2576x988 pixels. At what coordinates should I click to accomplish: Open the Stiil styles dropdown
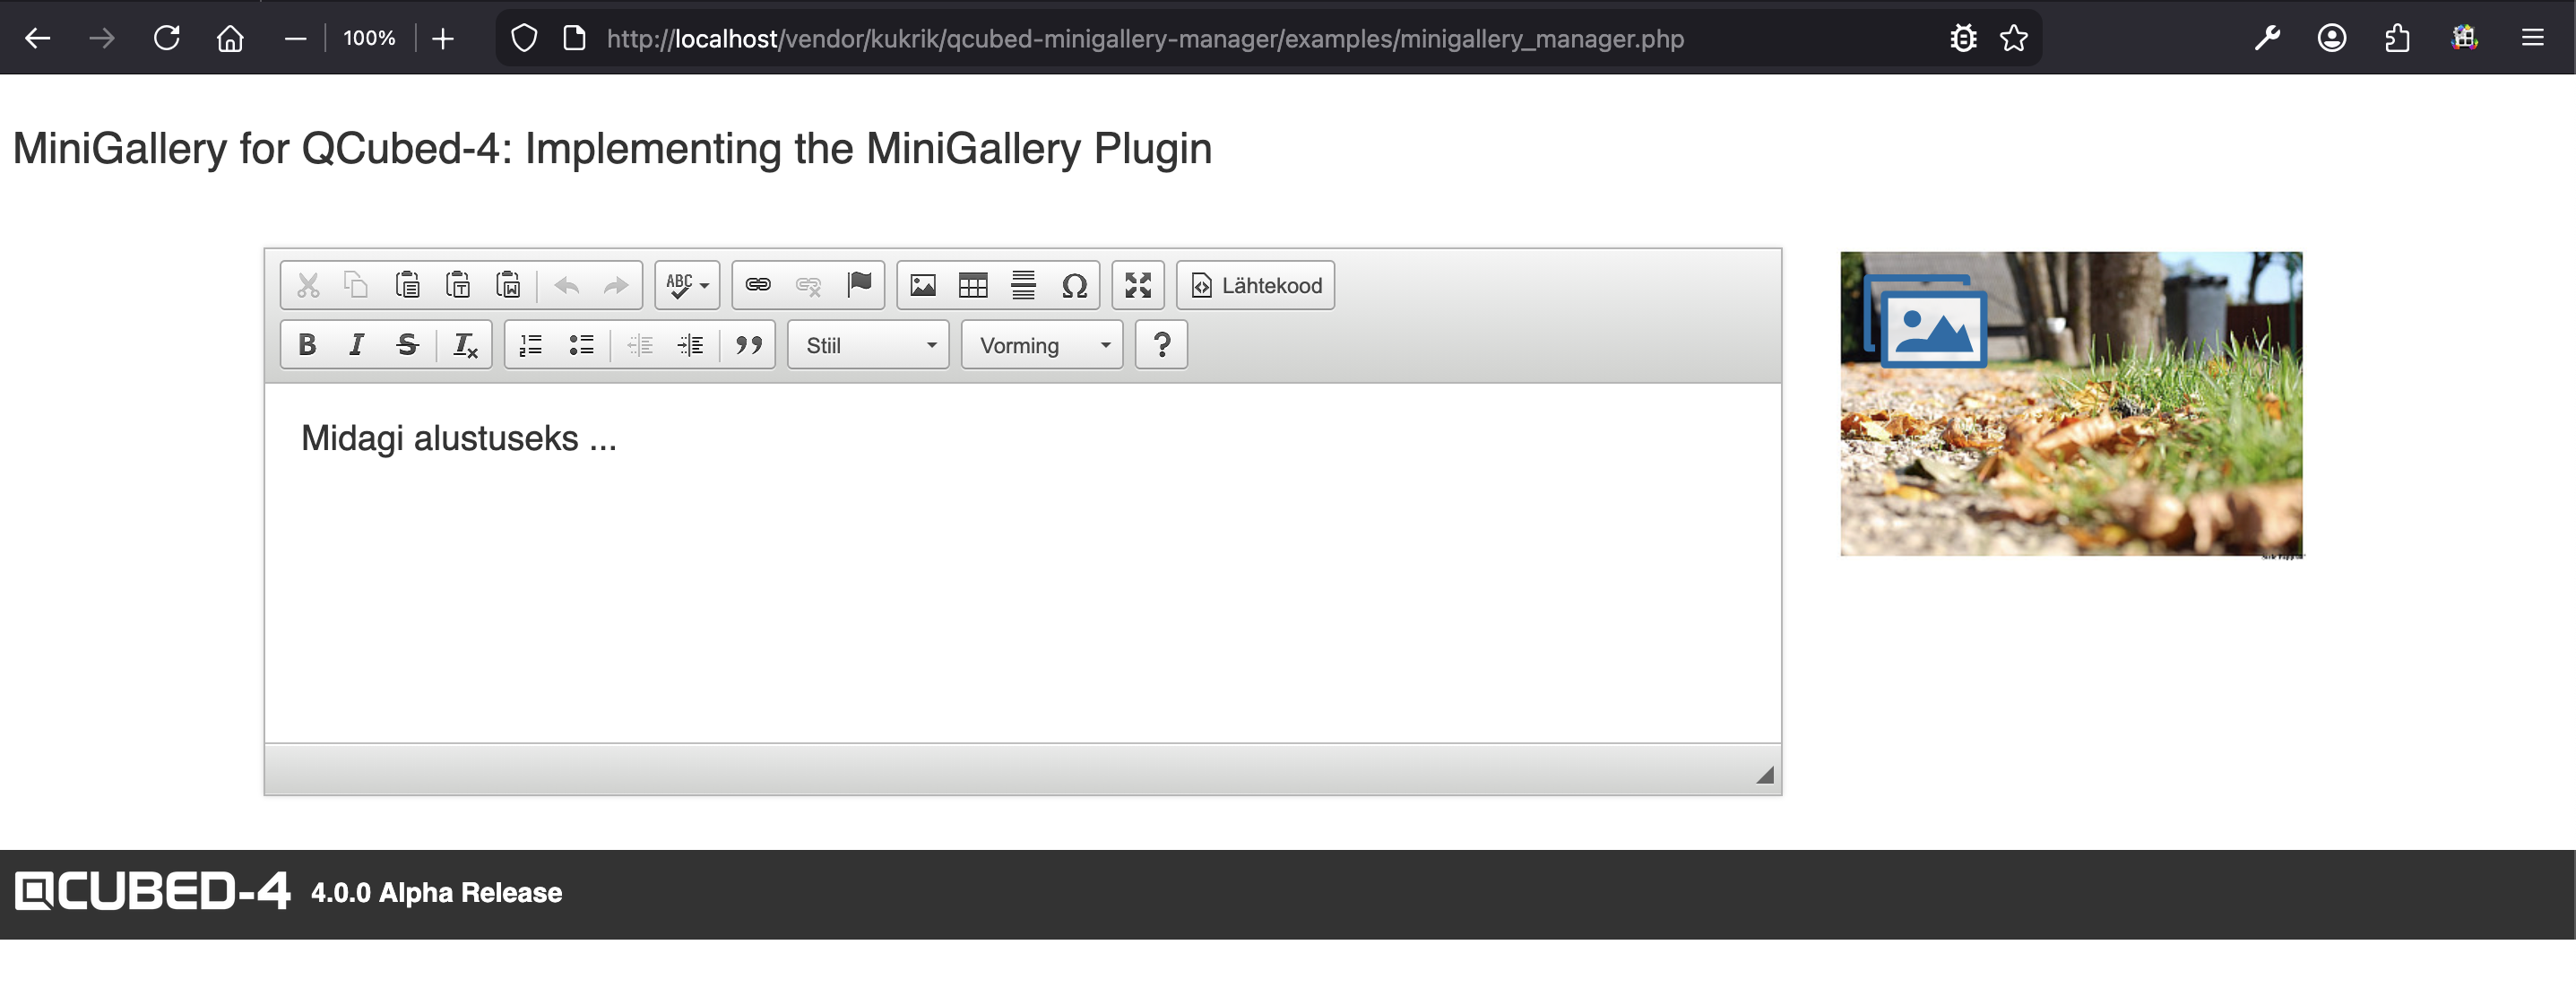pyautogui.click(x=866, y=344)
